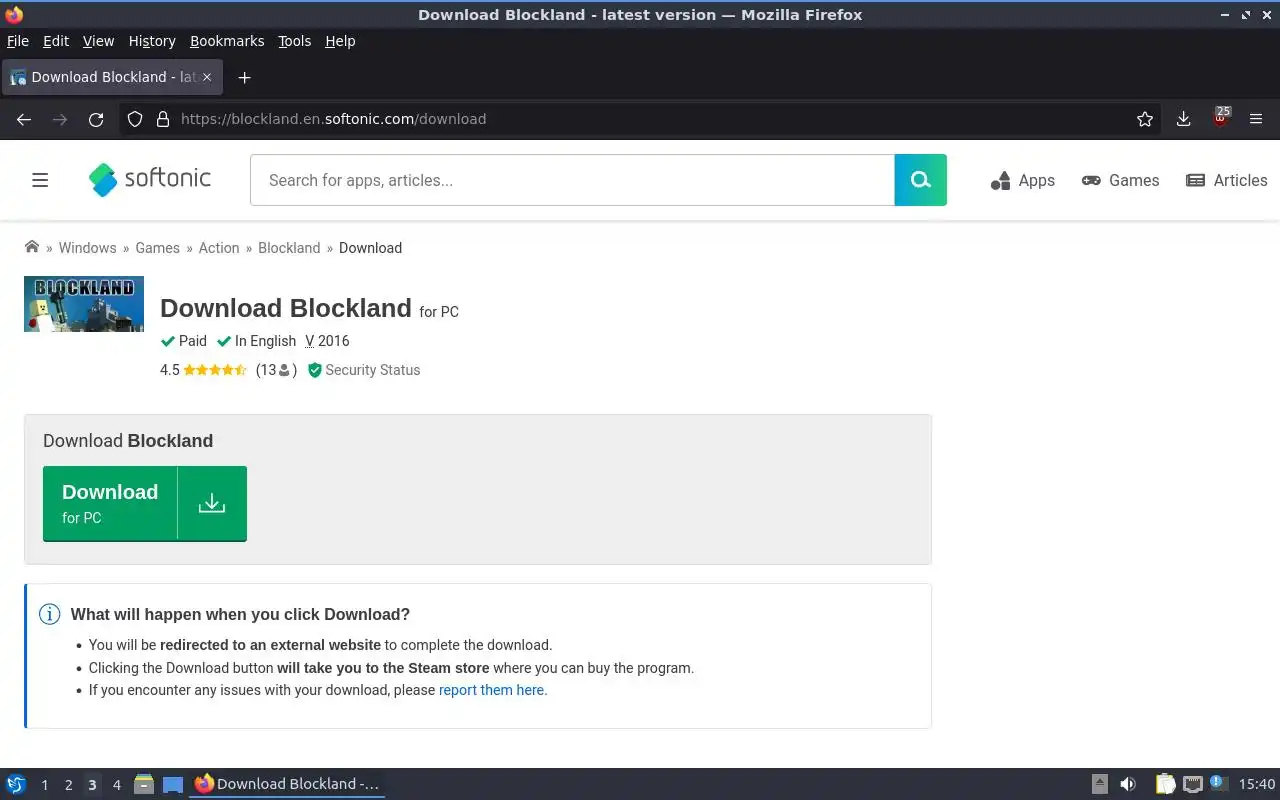Open the History menu
This screenshot has height=800, width=1280.
click(152, 41)
